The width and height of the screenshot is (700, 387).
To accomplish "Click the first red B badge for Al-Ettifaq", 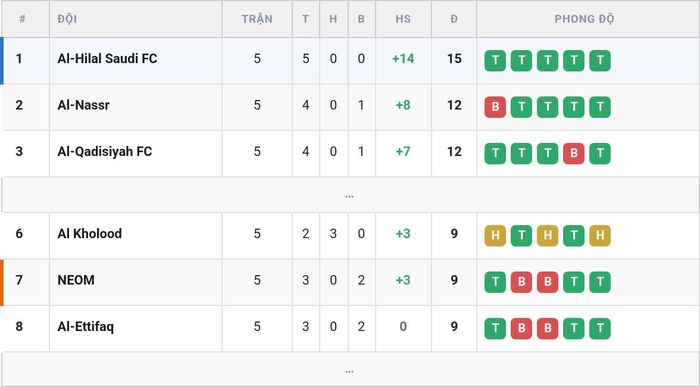I will click(x=521, y=328).
